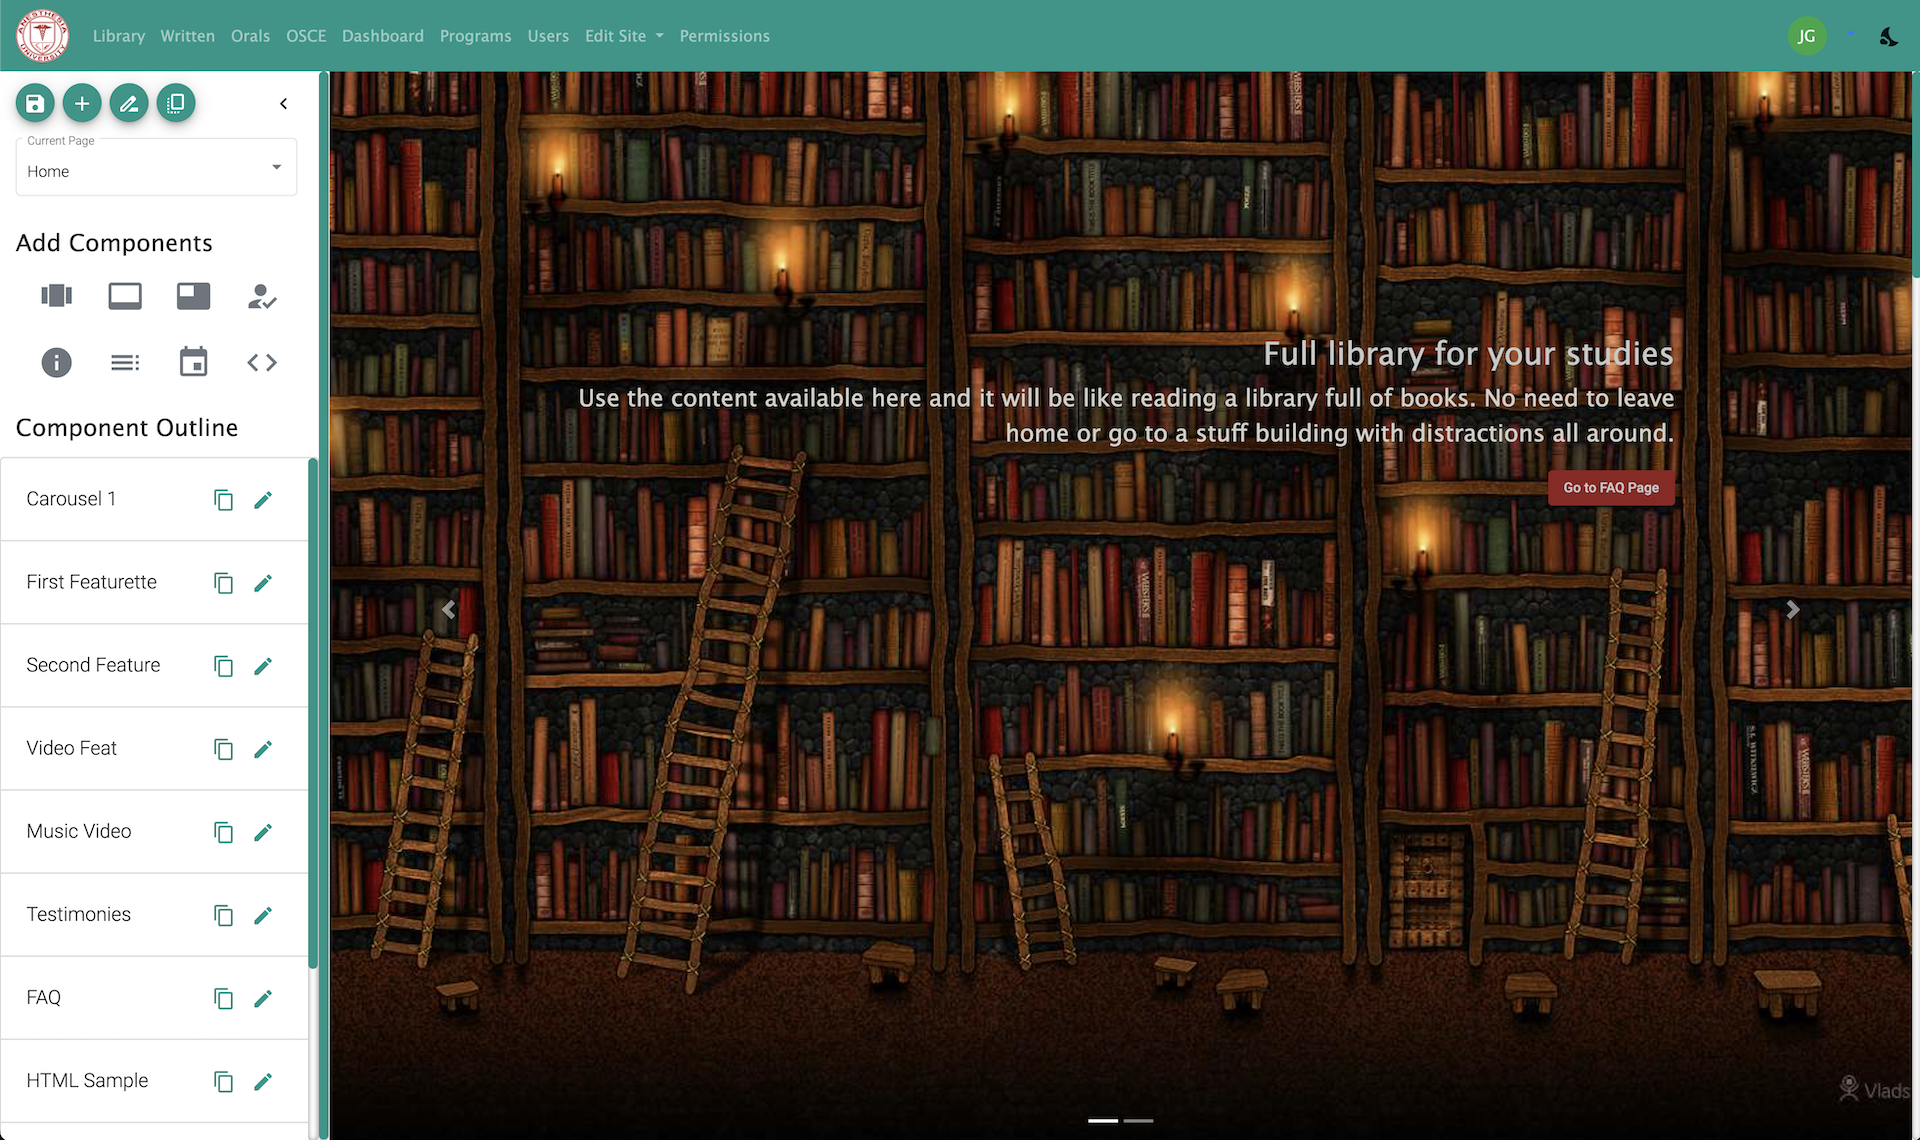Add the calendar component icon
Image resolution: width=1920 pixels, height=1140 pixels.
[193, 362]
